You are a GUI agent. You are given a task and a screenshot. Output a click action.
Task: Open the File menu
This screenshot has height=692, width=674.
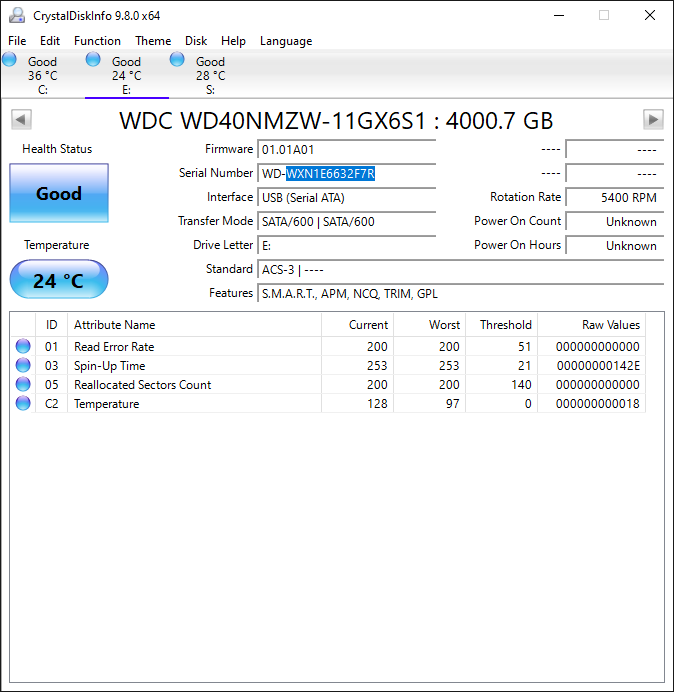pyautogui.click(x=17, y=41)
